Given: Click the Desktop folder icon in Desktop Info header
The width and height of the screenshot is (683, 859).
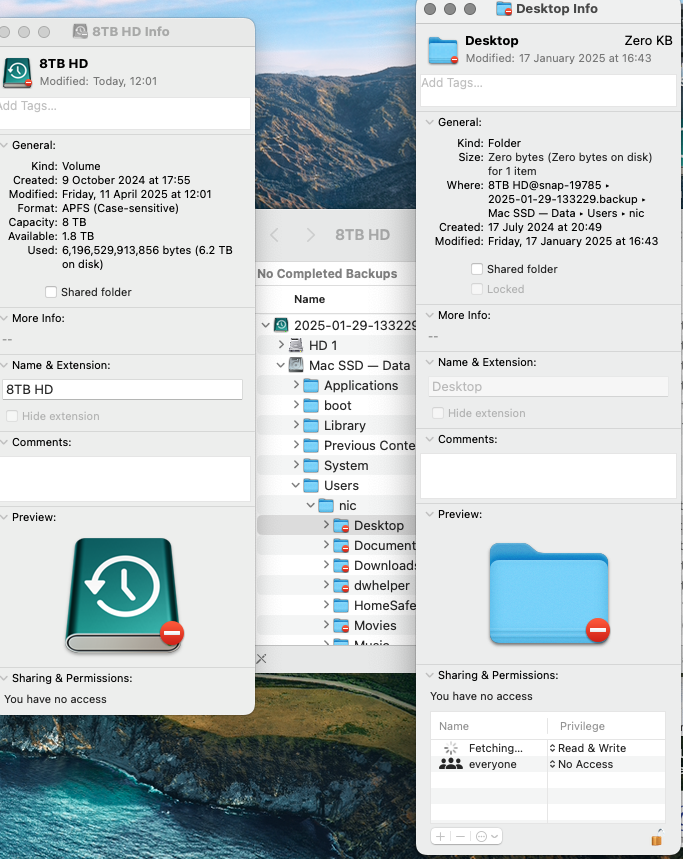Looking at the screenshot, I should tap(443, 50).
